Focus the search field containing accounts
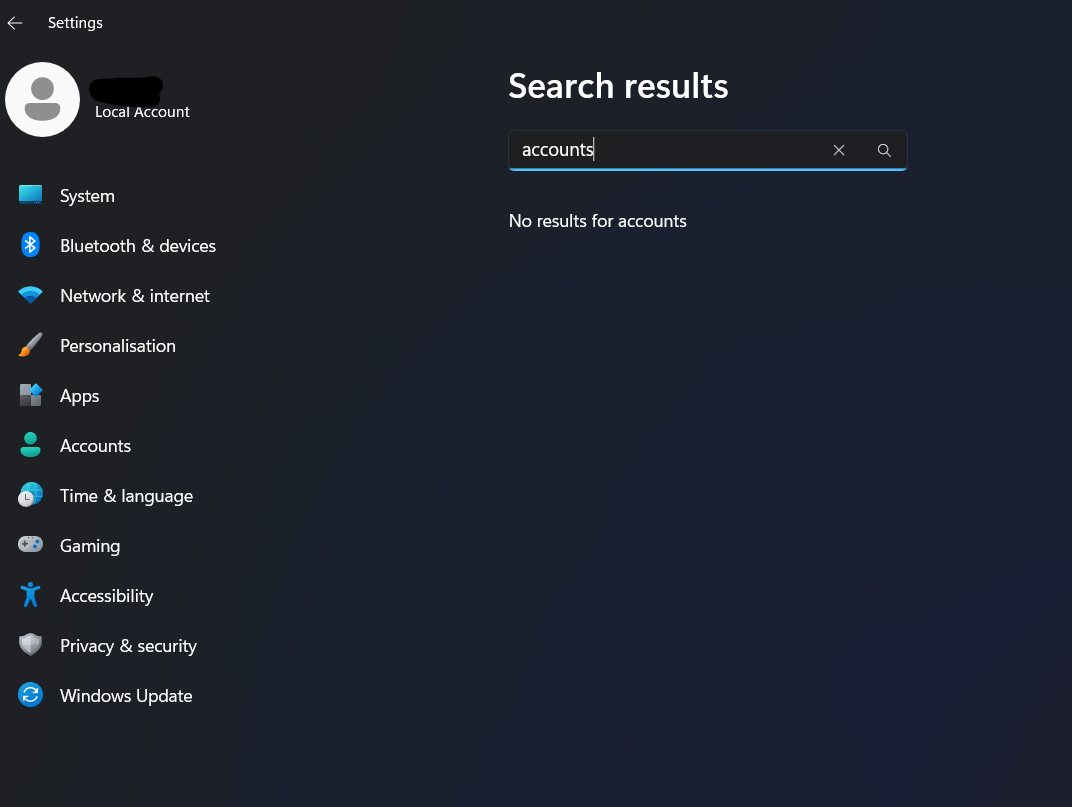 (708, 150)
